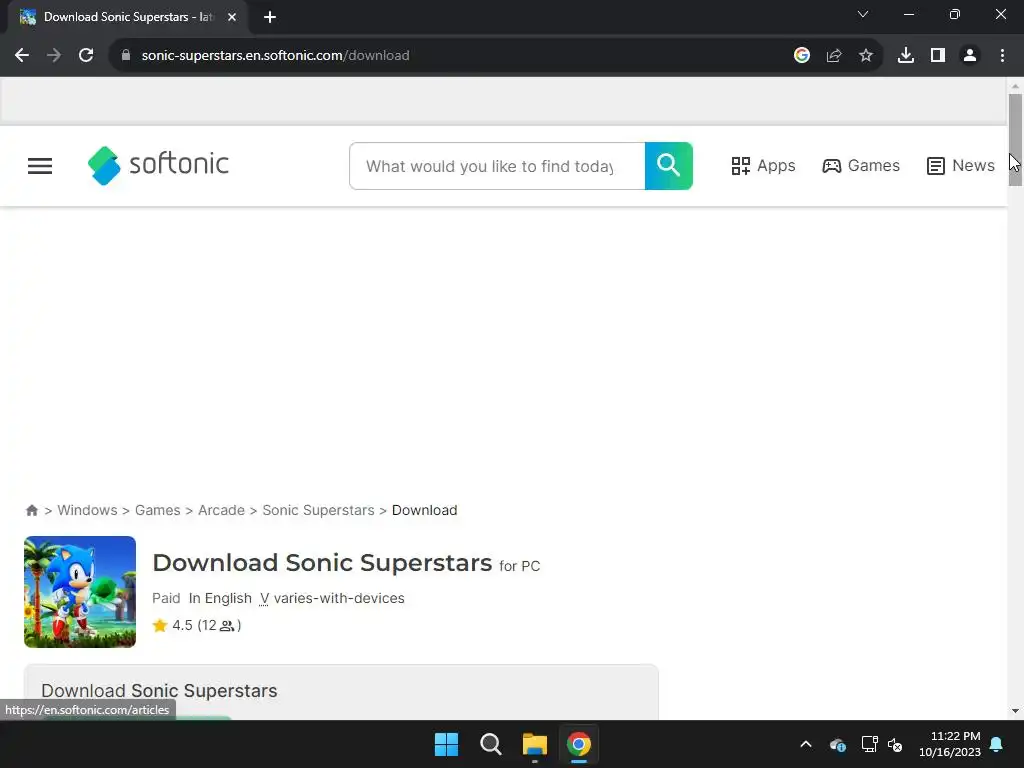
Task: Click the 4.5 star rating
Action: [173, 625]
